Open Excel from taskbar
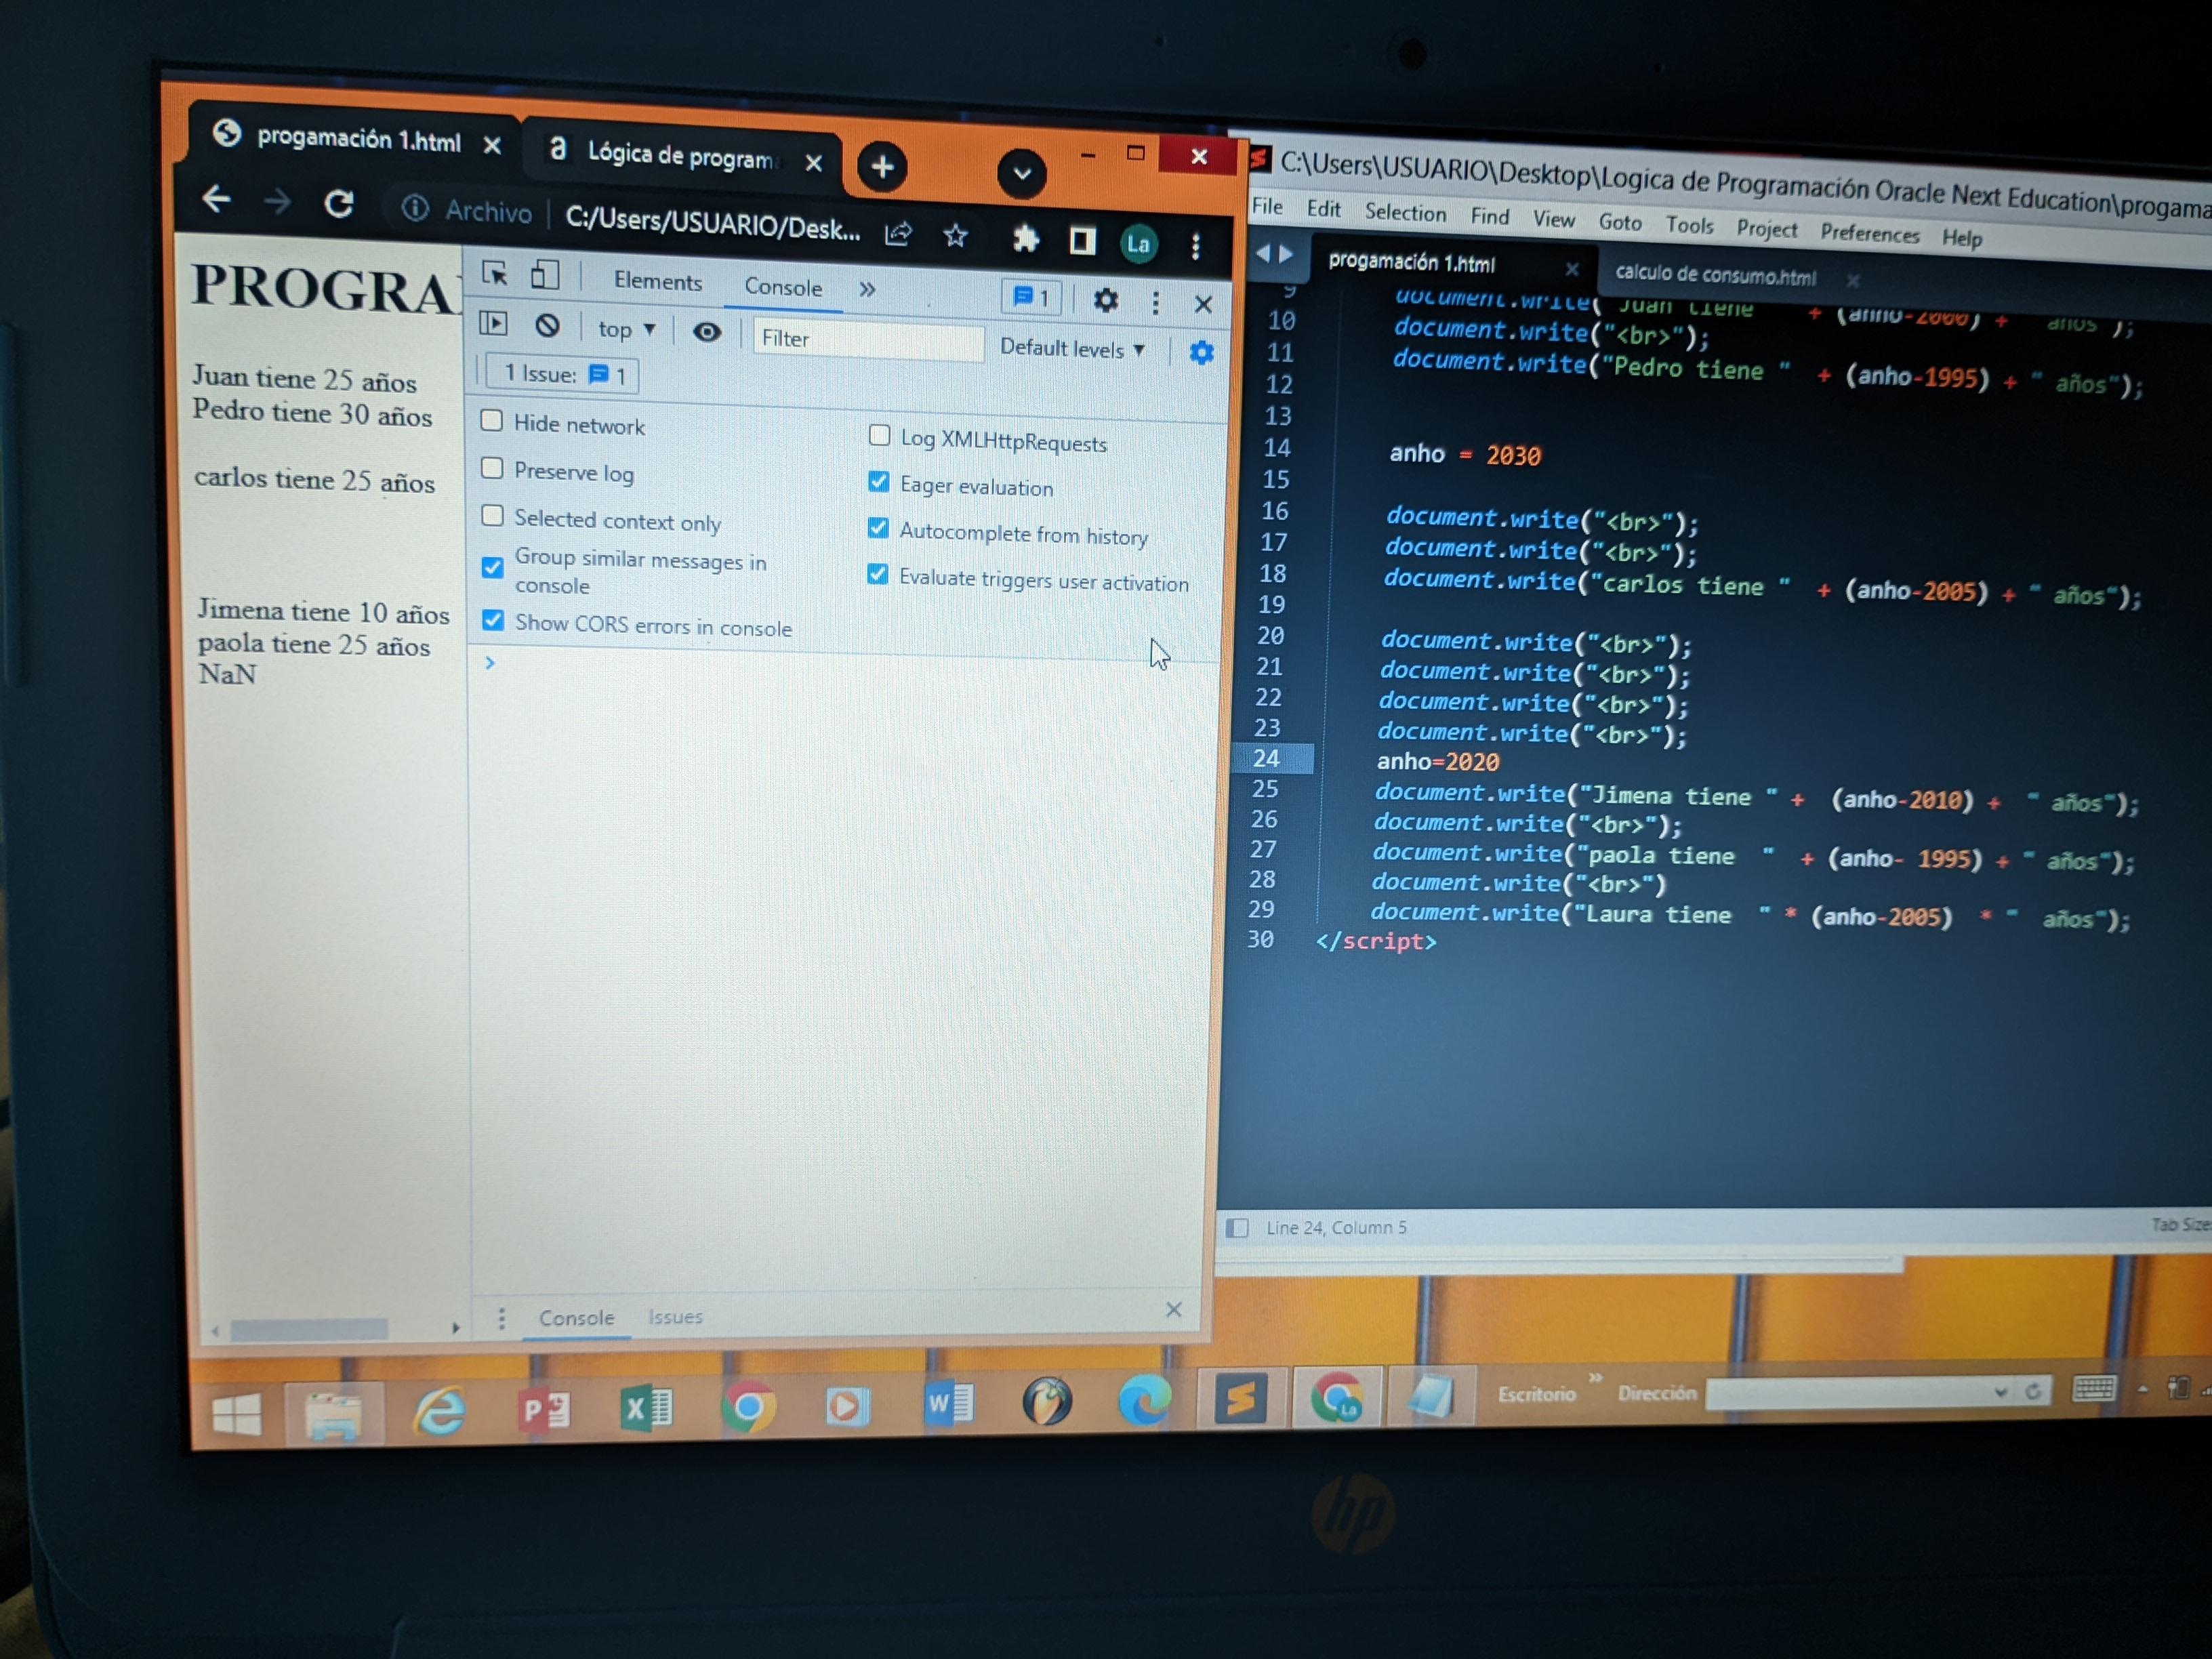This screenshot has height=1659, width=2212. [646, 1408]
